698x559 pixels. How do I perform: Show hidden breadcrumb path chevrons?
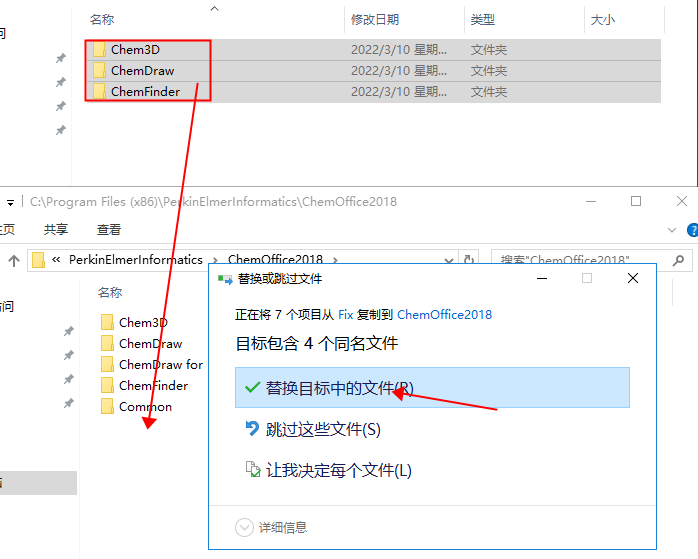[56, 259]
